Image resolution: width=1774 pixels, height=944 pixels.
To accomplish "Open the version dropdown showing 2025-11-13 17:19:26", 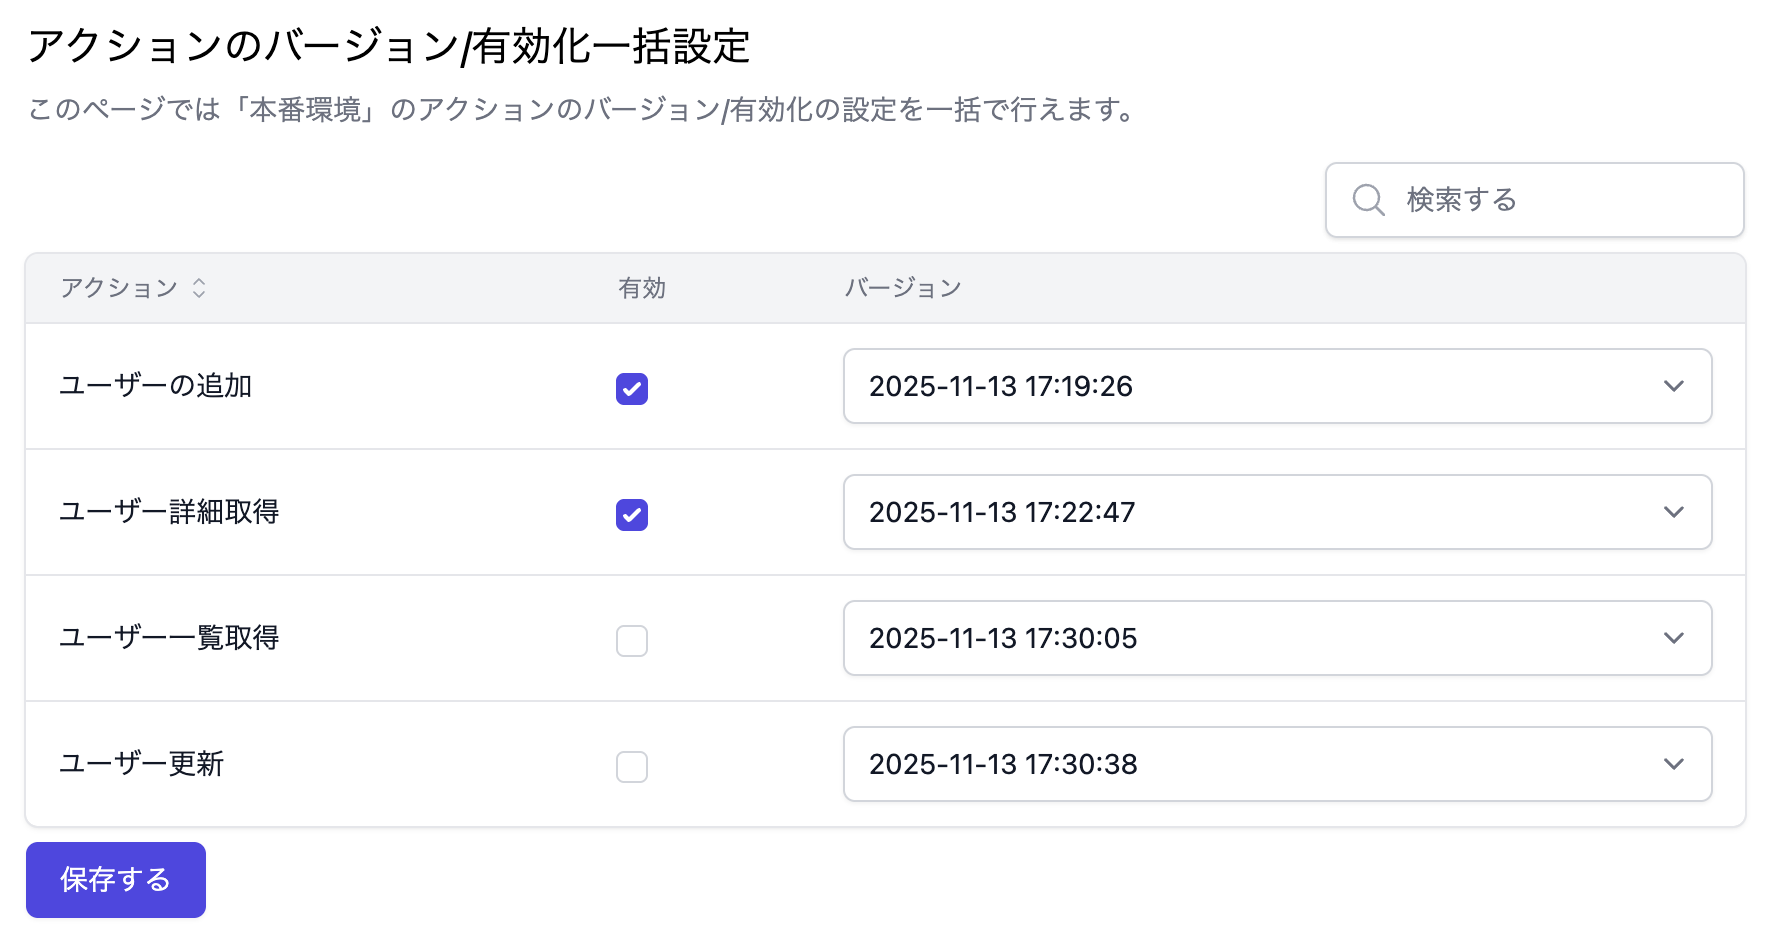I will click(x=1278, y=386).
